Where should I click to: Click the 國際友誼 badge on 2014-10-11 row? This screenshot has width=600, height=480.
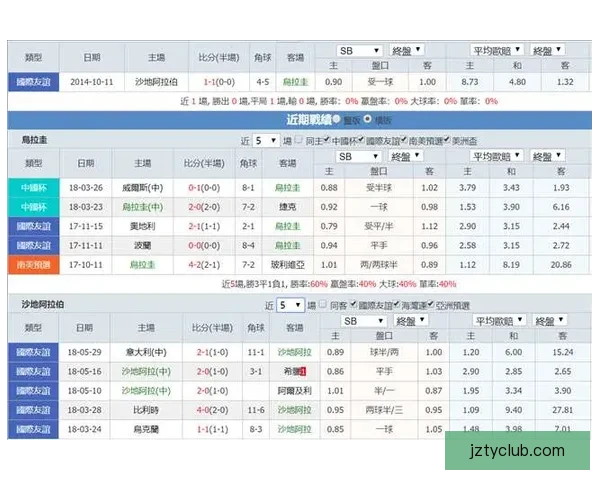34,82
